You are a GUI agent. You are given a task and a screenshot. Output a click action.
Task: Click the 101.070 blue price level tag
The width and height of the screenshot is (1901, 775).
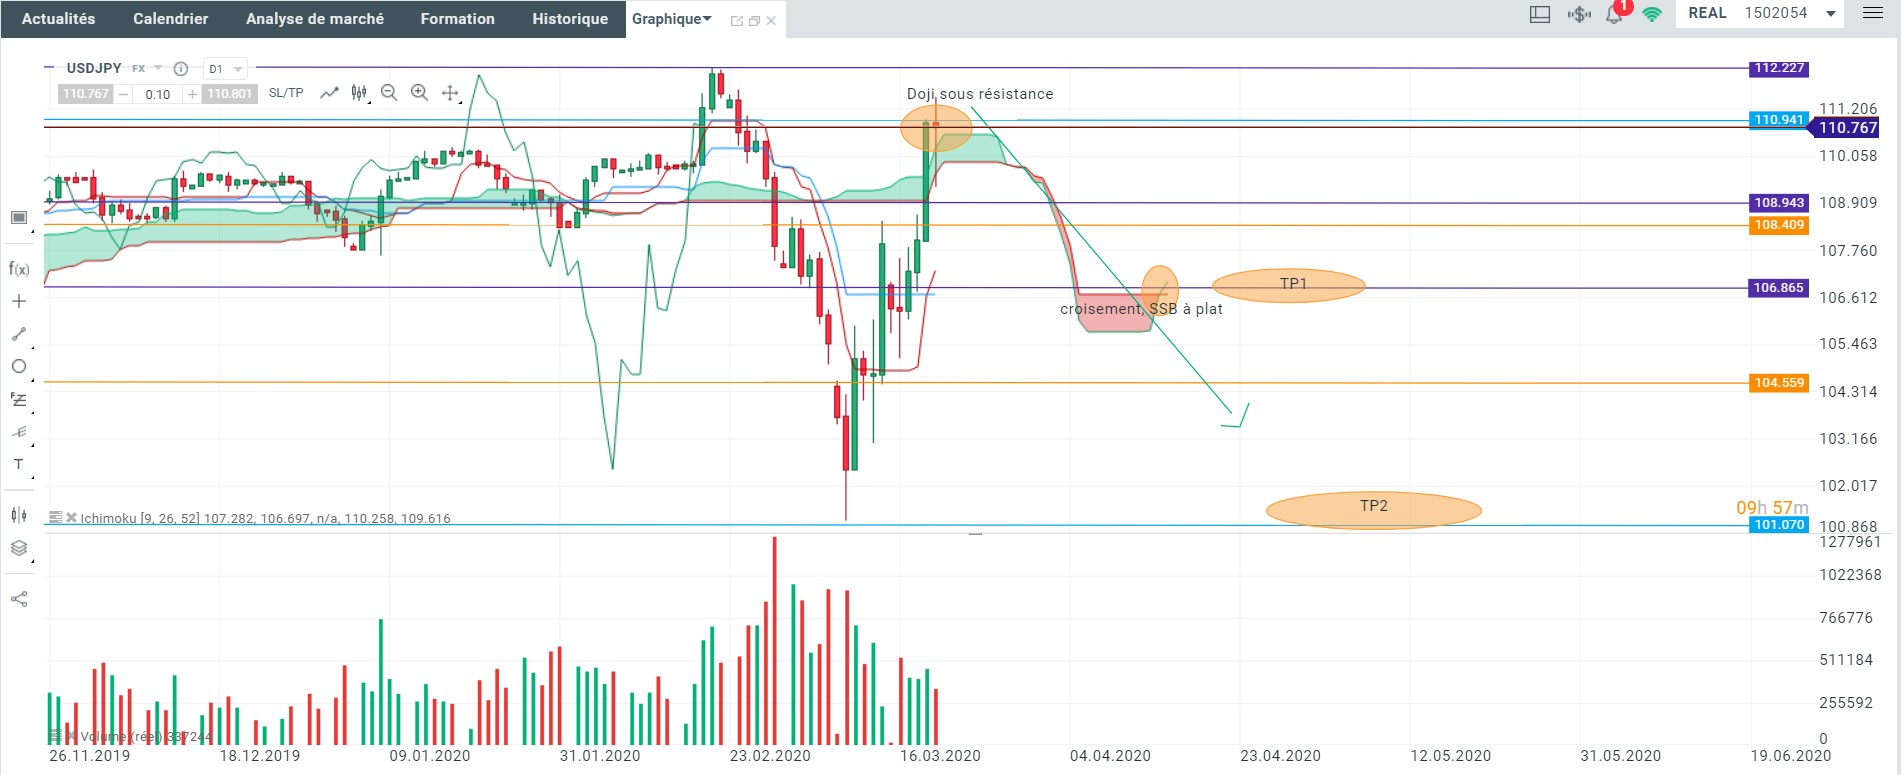(1779, 525)
